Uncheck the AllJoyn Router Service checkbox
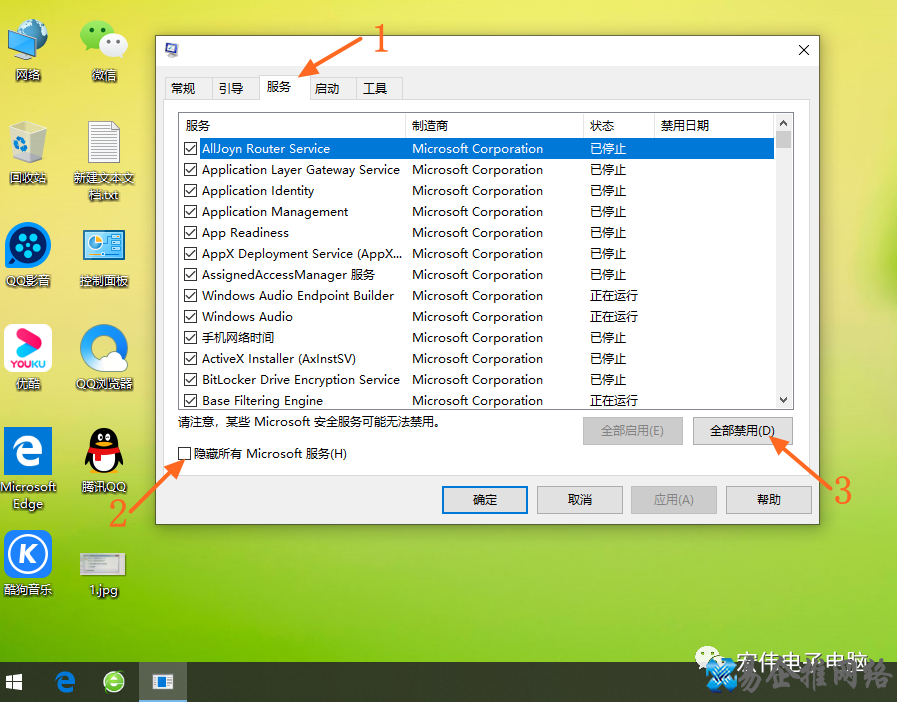 pyautogui.click(x=191, y=149)
